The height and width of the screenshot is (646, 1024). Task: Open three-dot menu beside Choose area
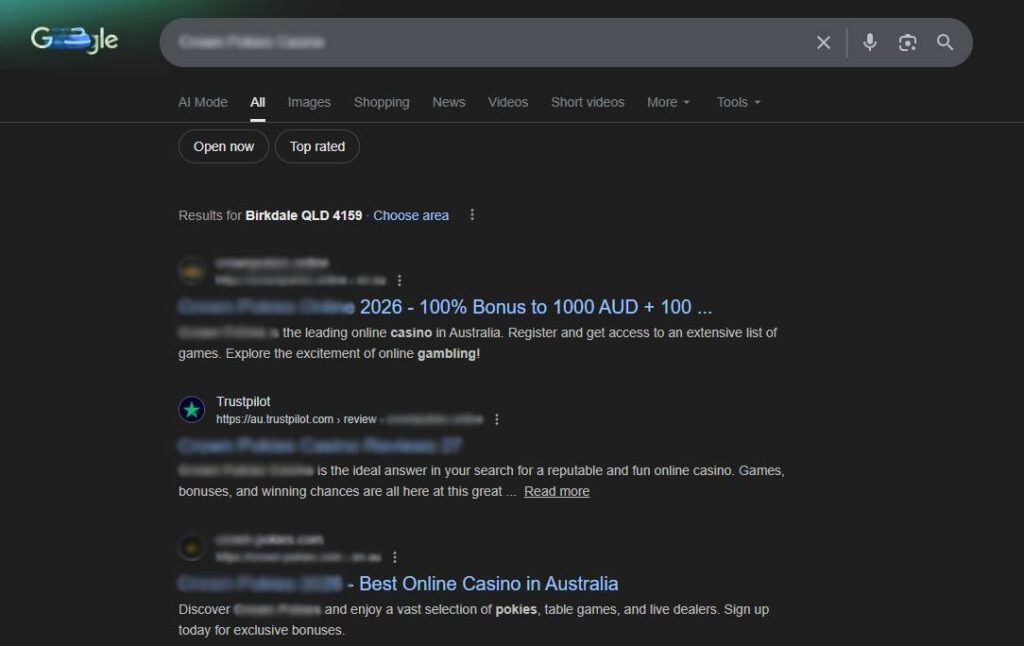click(x=472, y=215)
